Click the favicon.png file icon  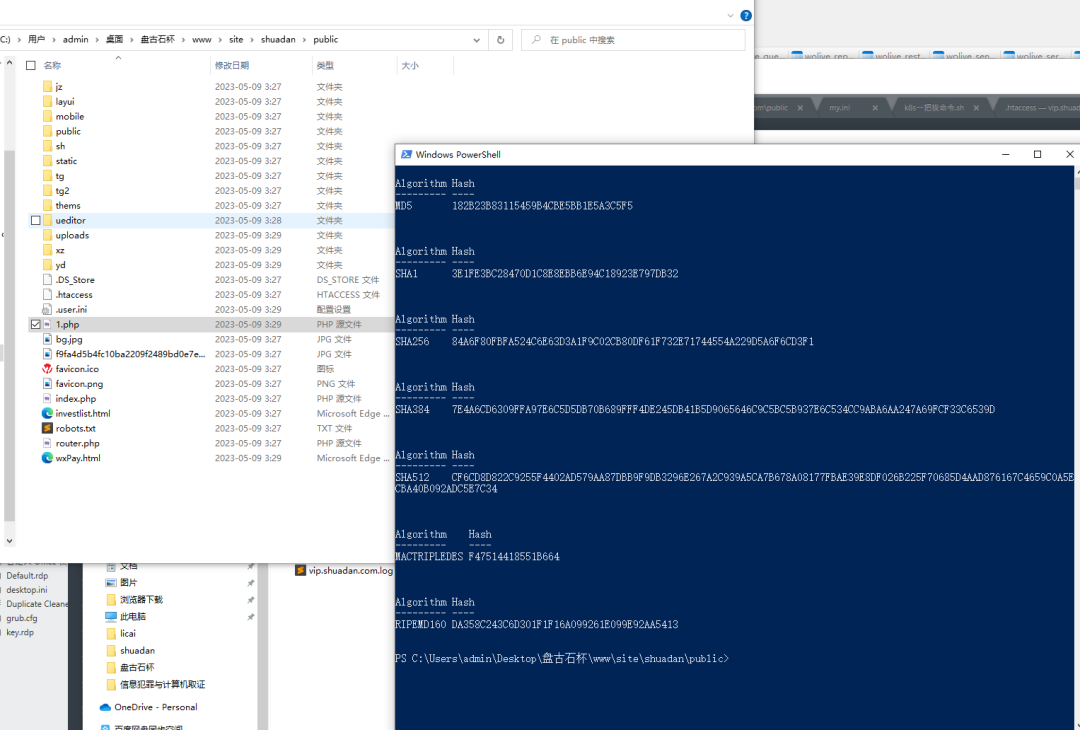pyautogui.click(x=48, y=384)
